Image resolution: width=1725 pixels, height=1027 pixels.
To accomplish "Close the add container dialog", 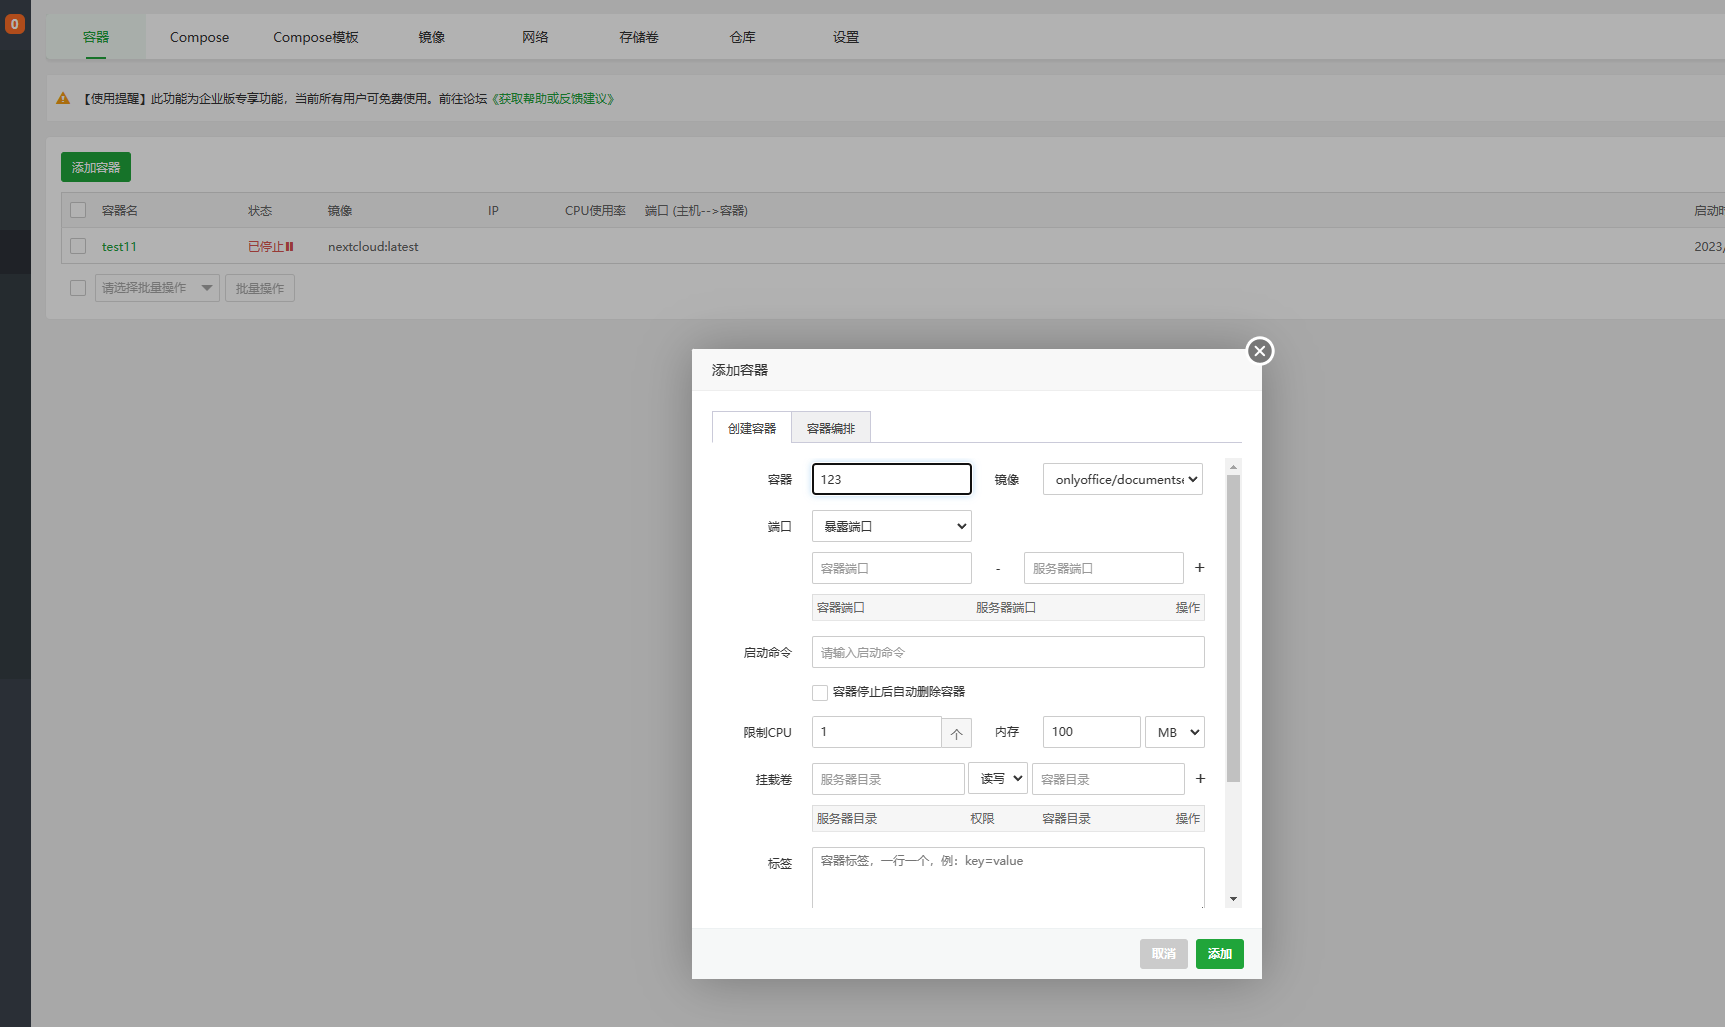I will [1260, 351].
